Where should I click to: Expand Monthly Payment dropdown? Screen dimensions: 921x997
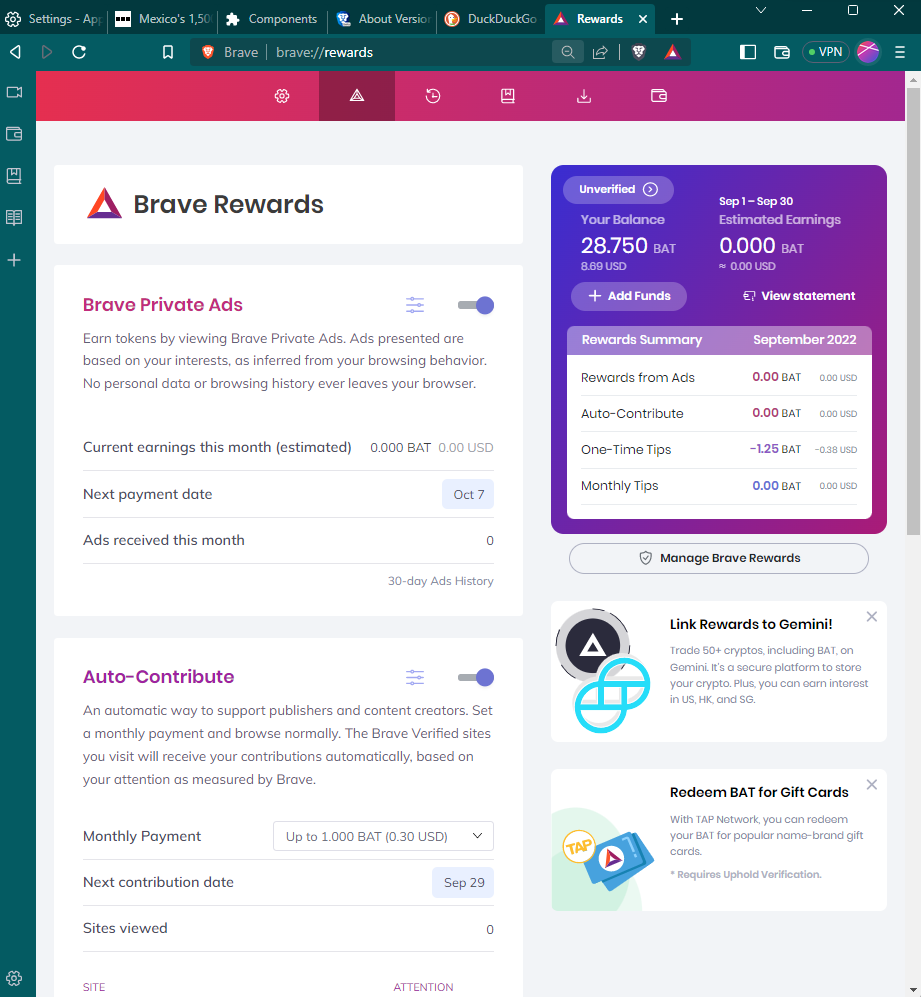click(384, 836)
